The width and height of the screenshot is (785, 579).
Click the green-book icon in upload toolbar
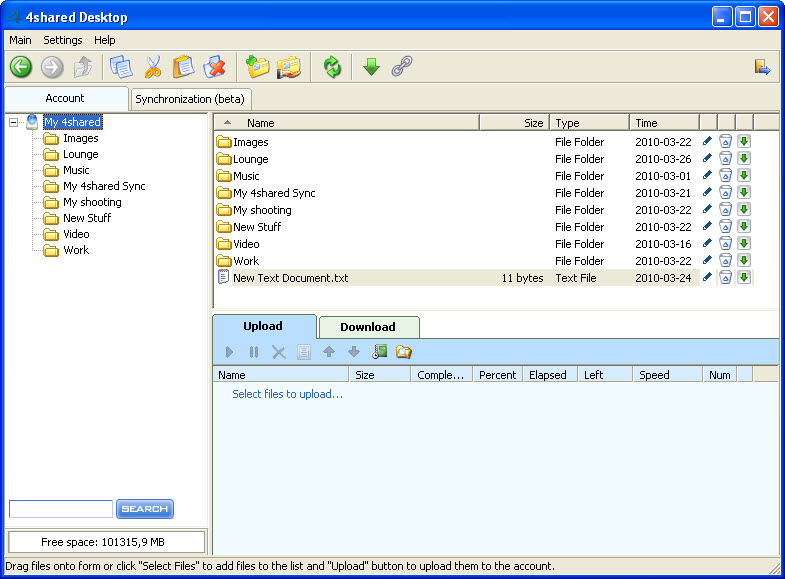[x=379, y=351]
